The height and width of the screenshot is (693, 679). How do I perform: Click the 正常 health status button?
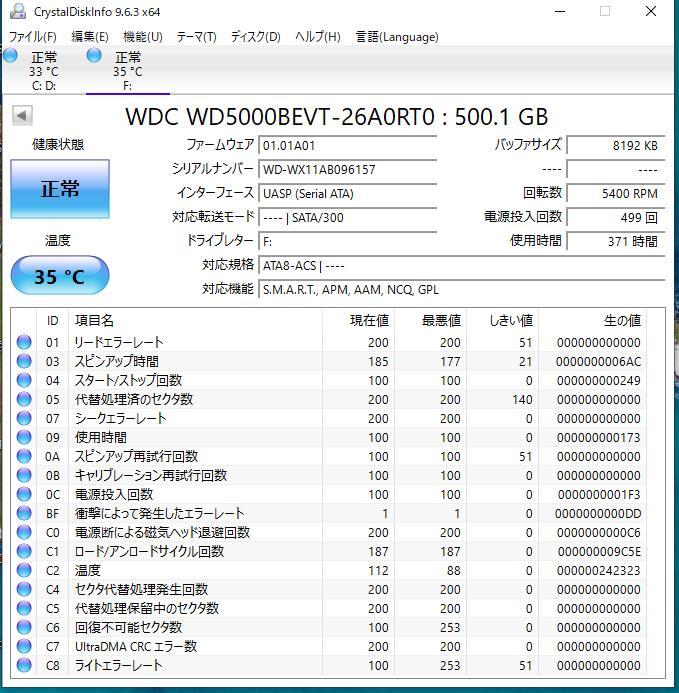60,189
